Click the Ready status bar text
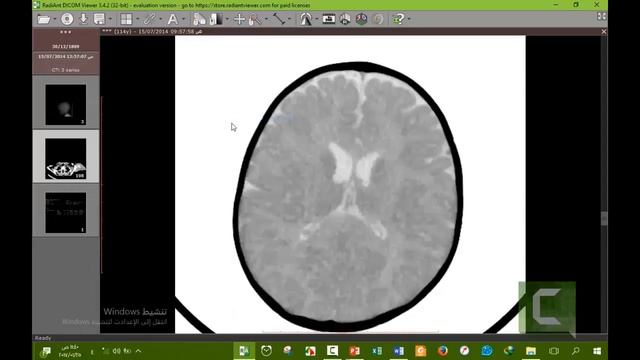 coord(43,338)
